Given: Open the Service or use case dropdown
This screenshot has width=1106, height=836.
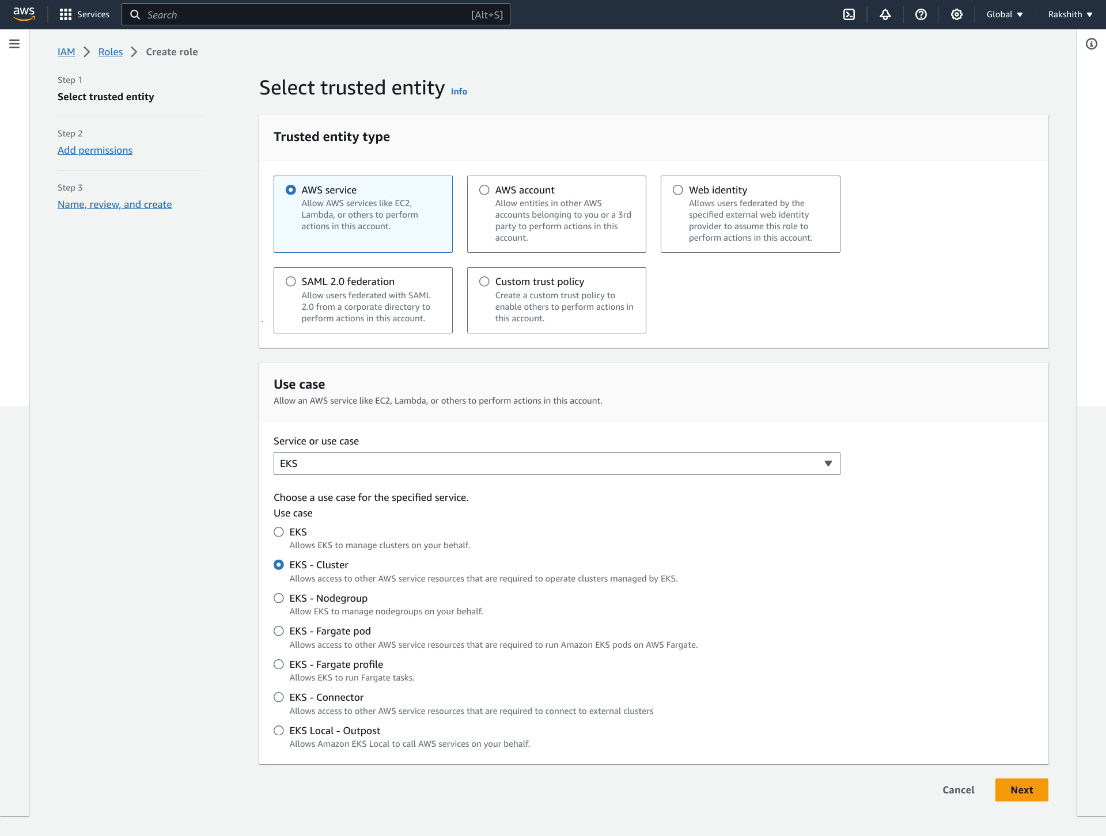Looking at the screenshot, I should 557,464.
